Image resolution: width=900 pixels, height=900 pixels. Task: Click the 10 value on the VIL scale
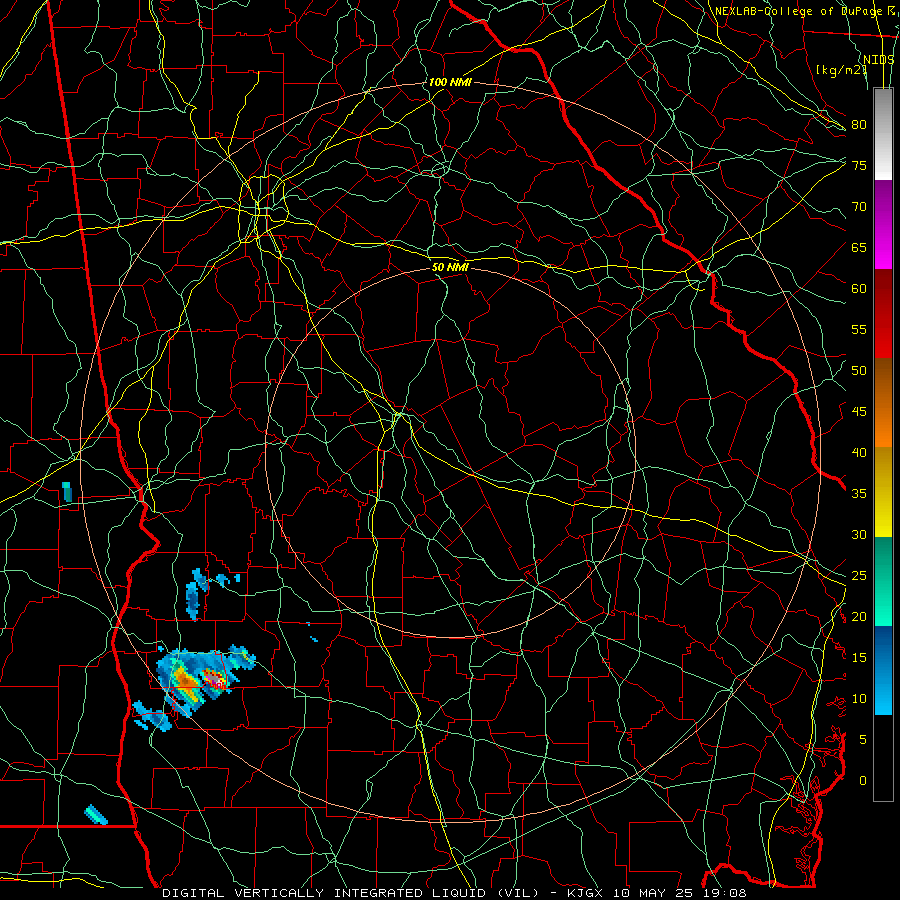[x=859, y=699]
